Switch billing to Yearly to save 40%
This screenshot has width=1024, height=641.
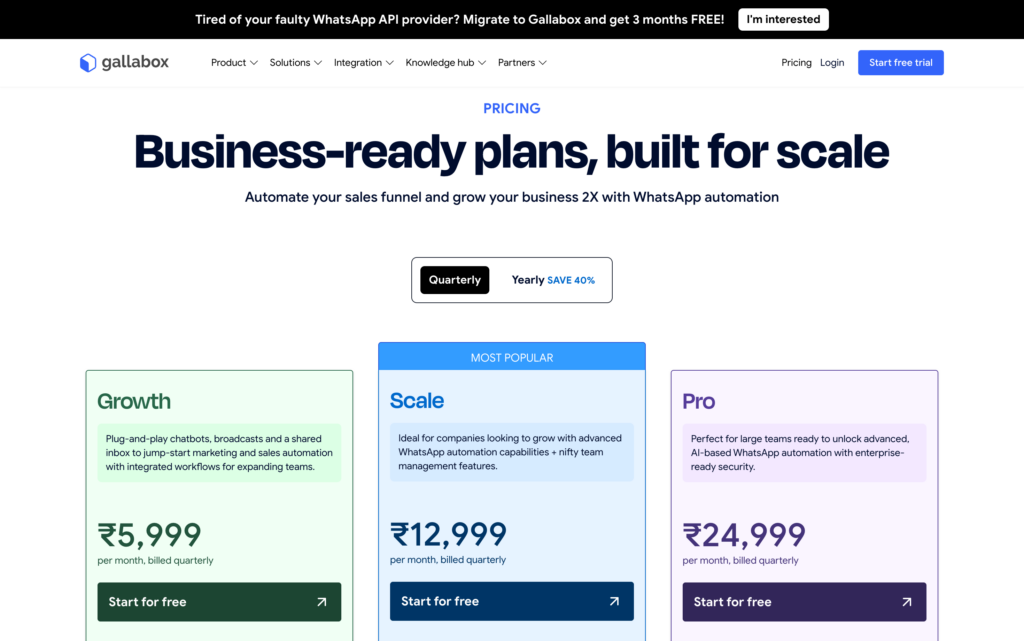coord(553,280)
